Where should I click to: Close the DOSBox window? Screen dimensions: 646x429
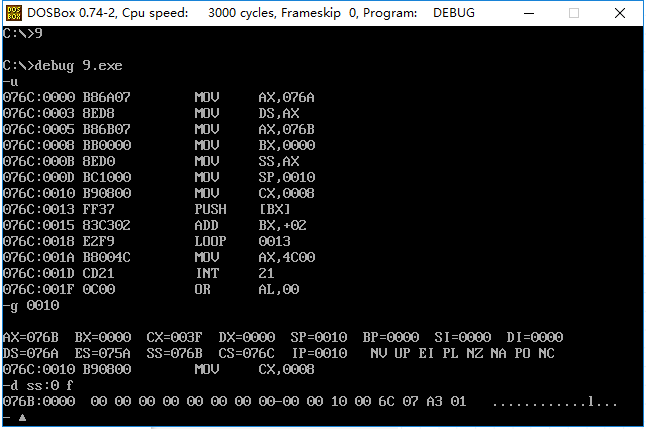(x=620, y=13)
